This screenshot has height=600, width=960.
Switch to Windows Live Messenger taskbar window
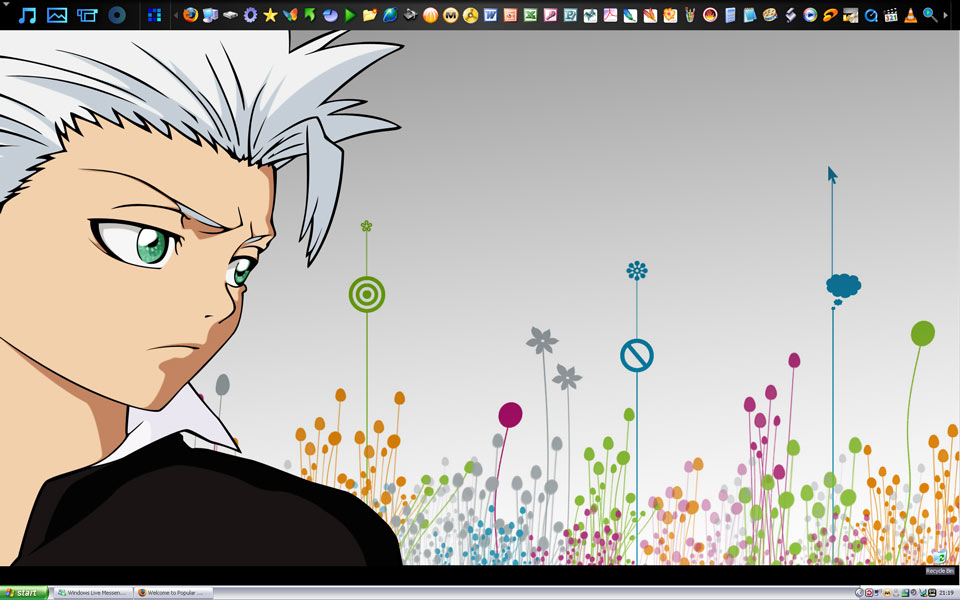(92, 593)
